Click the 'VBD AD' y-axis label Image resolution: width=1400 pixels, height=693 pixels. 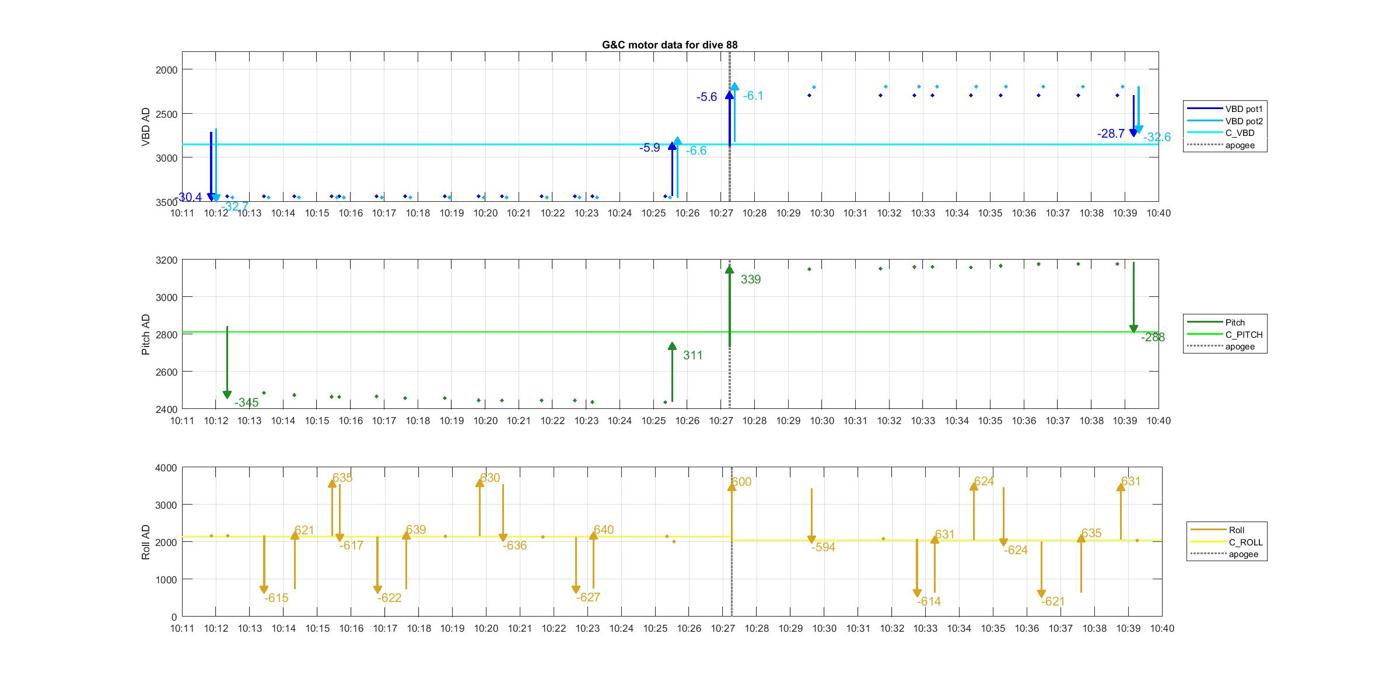(x=146, y=128)
